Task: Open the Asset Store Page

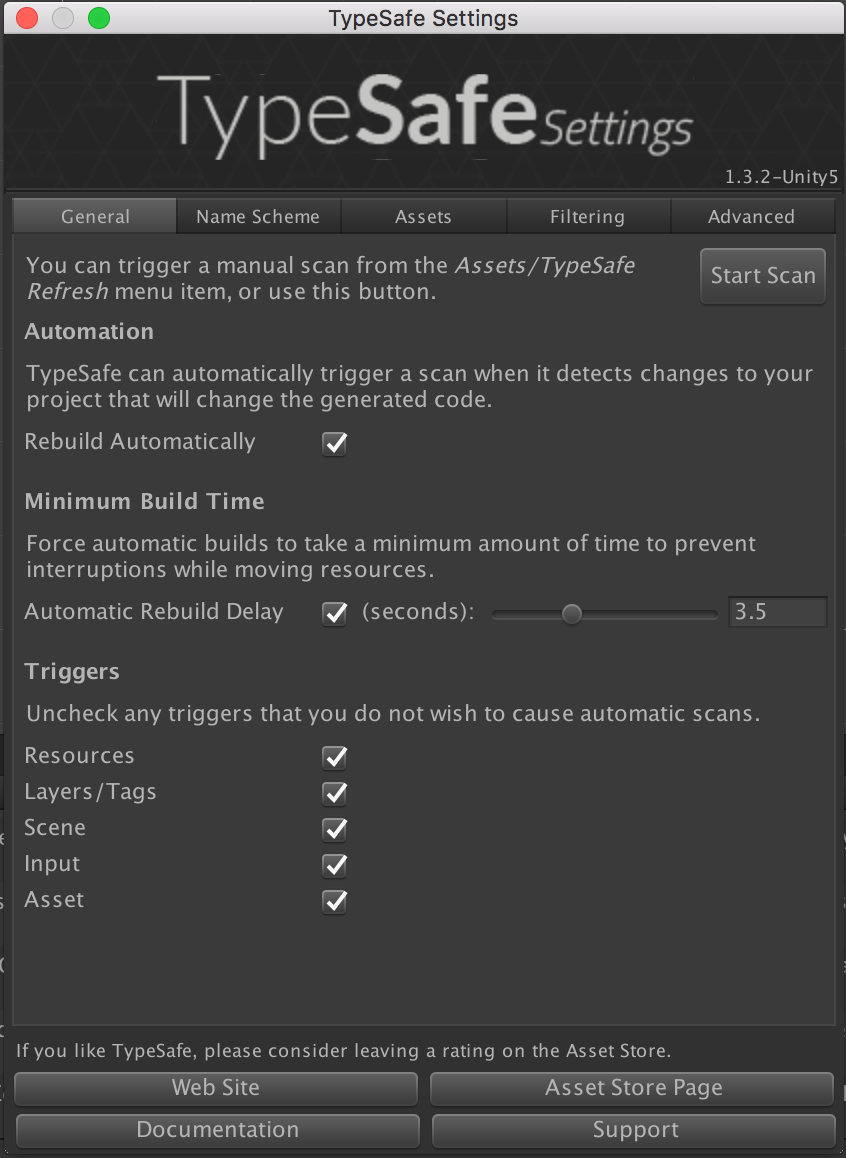Action: click(x=633, y=1088)
